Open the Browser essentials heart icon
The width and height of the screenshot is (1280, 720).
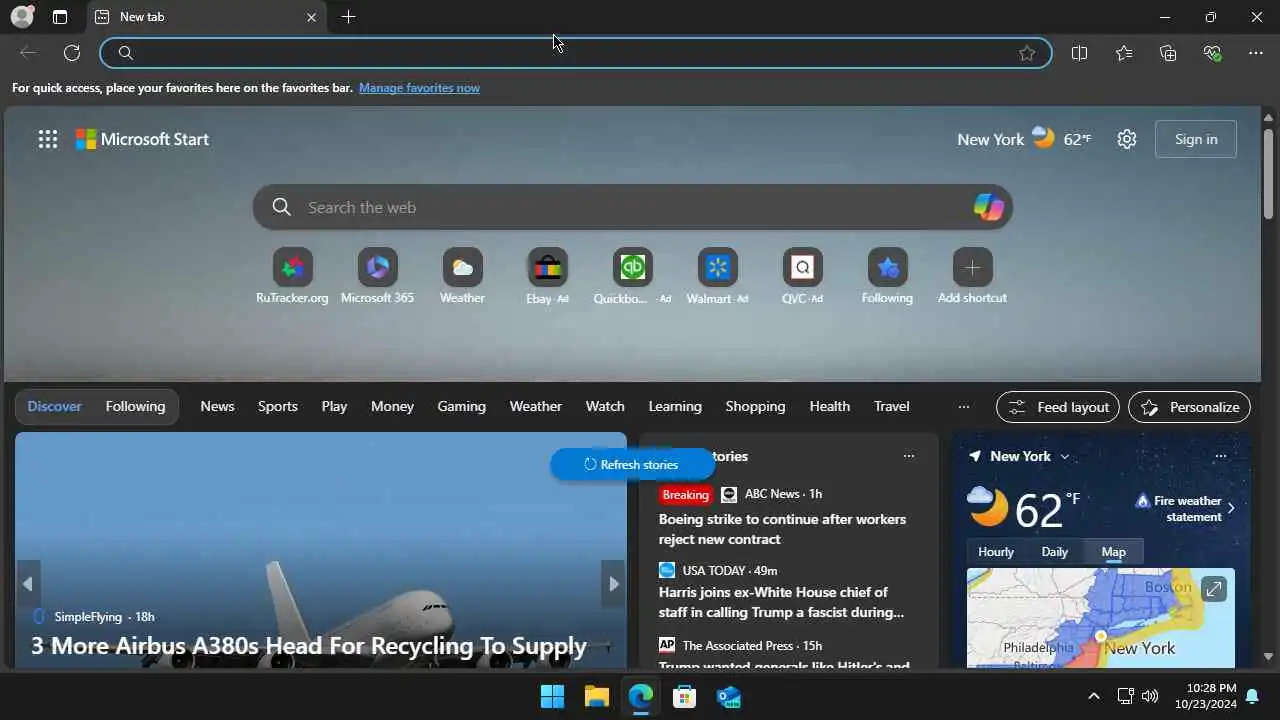pos(1212,53)
